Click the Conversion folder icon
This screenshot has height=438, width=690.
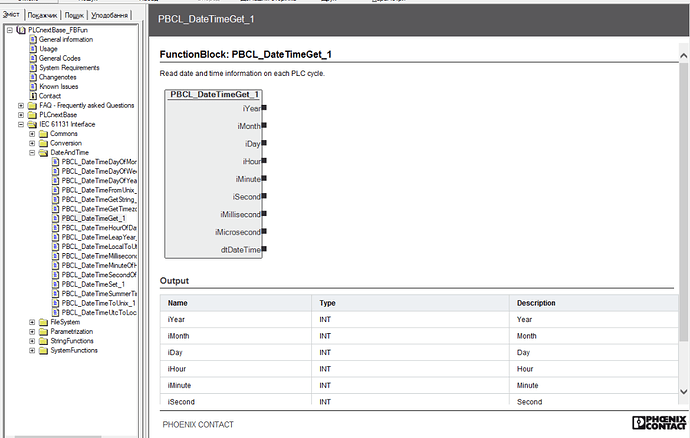[43, 144]
